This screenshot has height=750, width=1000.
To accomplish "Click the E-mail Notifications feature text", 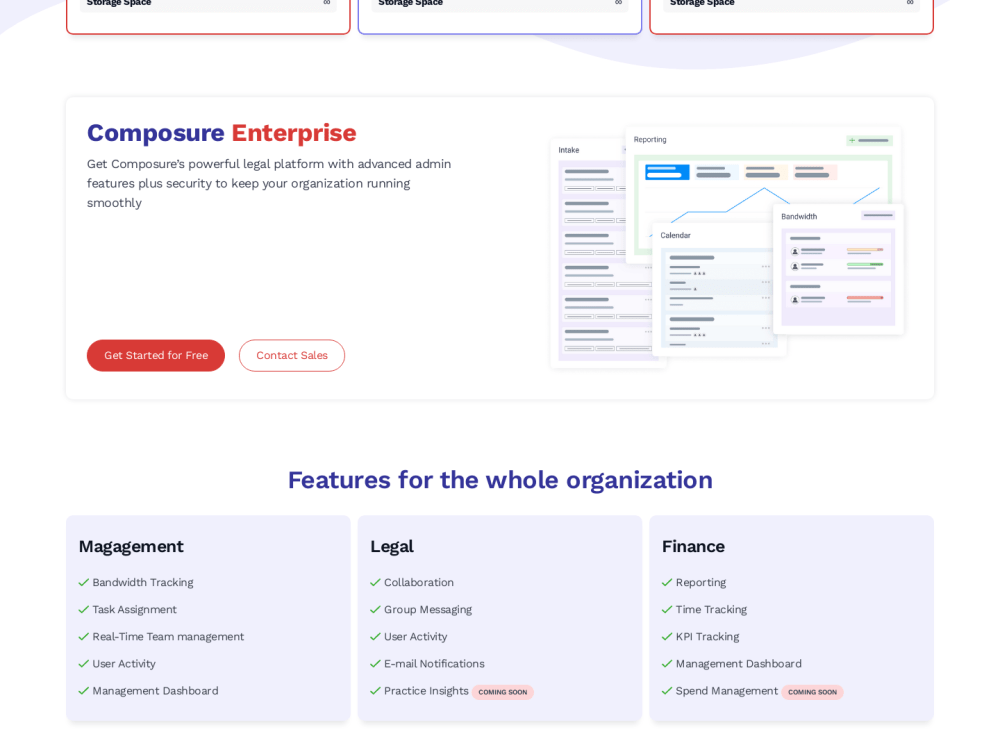I will pyautogui.click(x=434, y=664).
